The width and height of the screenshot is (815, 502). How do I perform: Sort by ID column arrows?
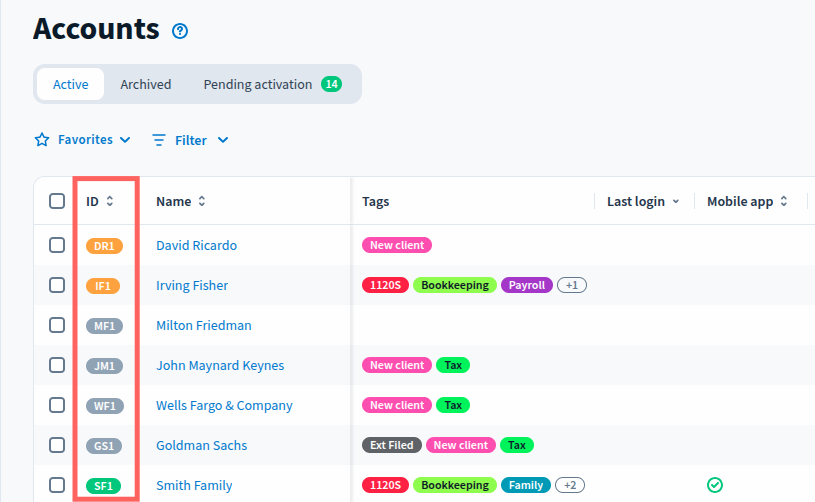[x=110, y=202]
